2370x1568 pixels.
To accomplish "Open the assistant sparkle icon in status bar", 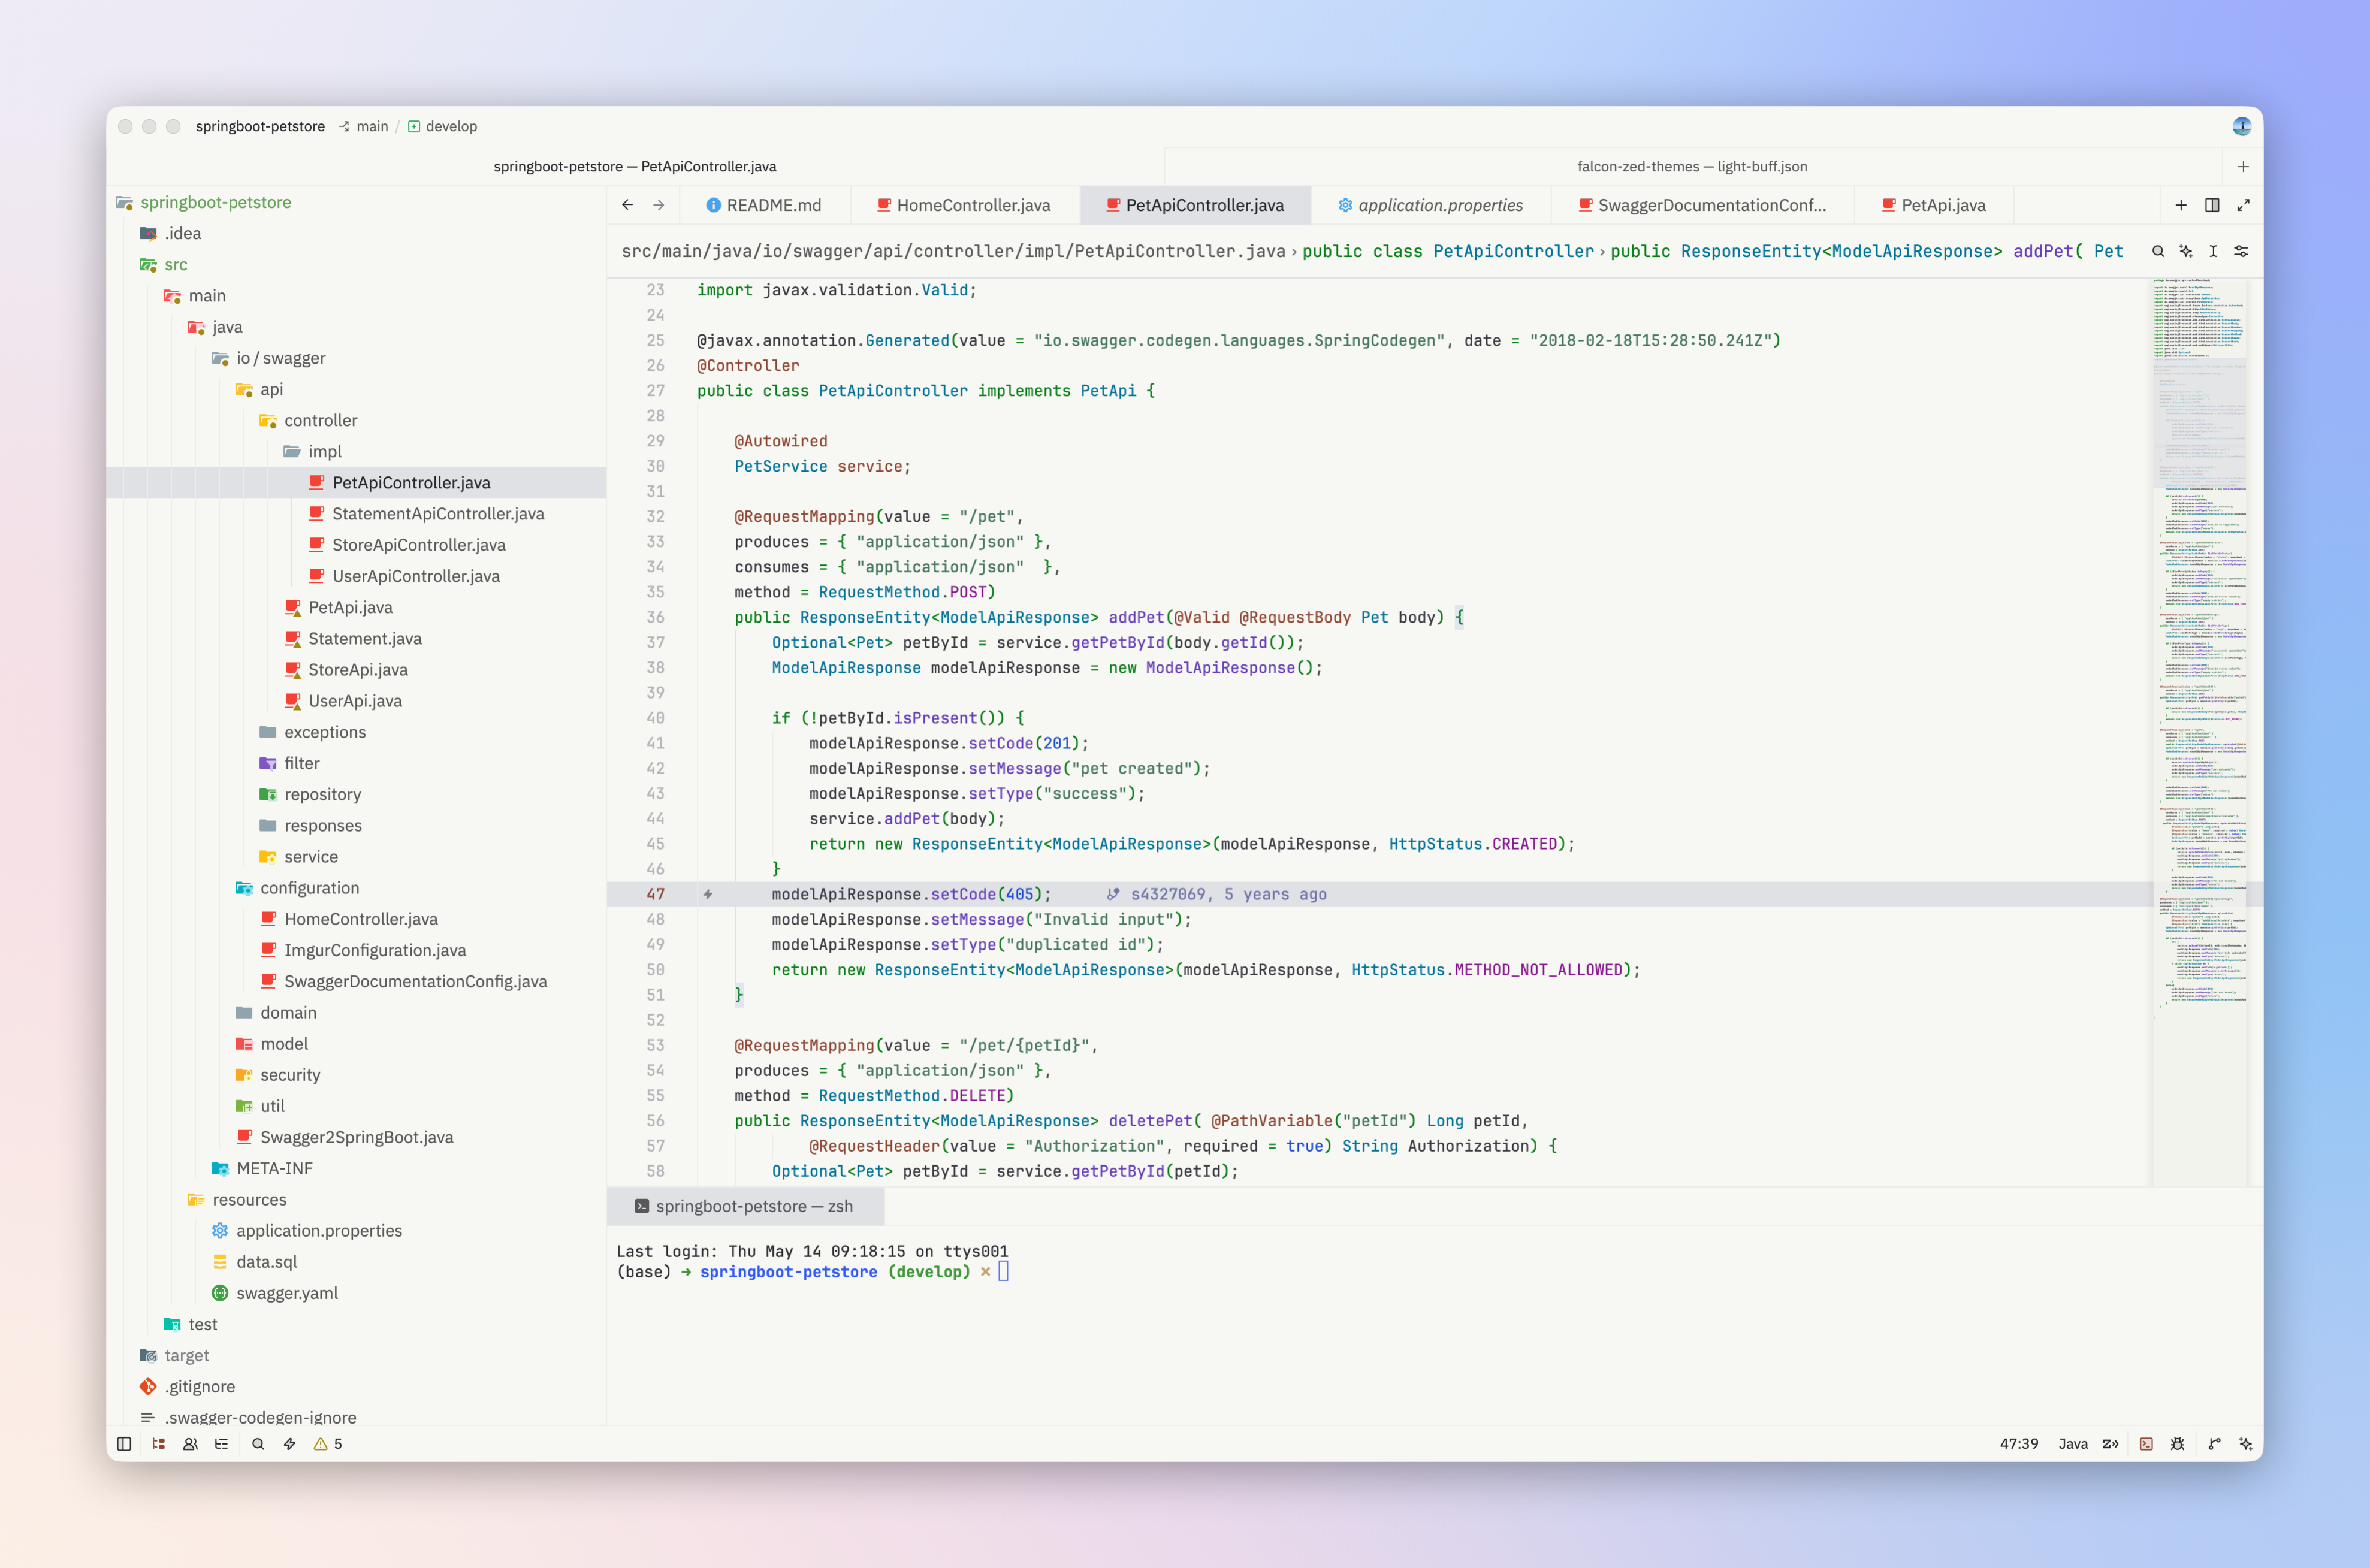I will pyautogui.click(x=2245, y=1444).
